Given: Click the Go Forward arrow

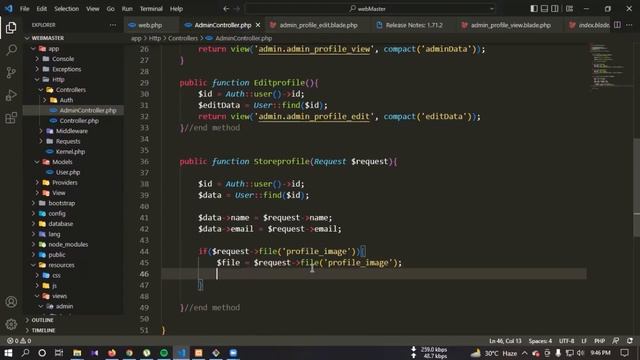Looking at the screenshot, I should 237,9.
